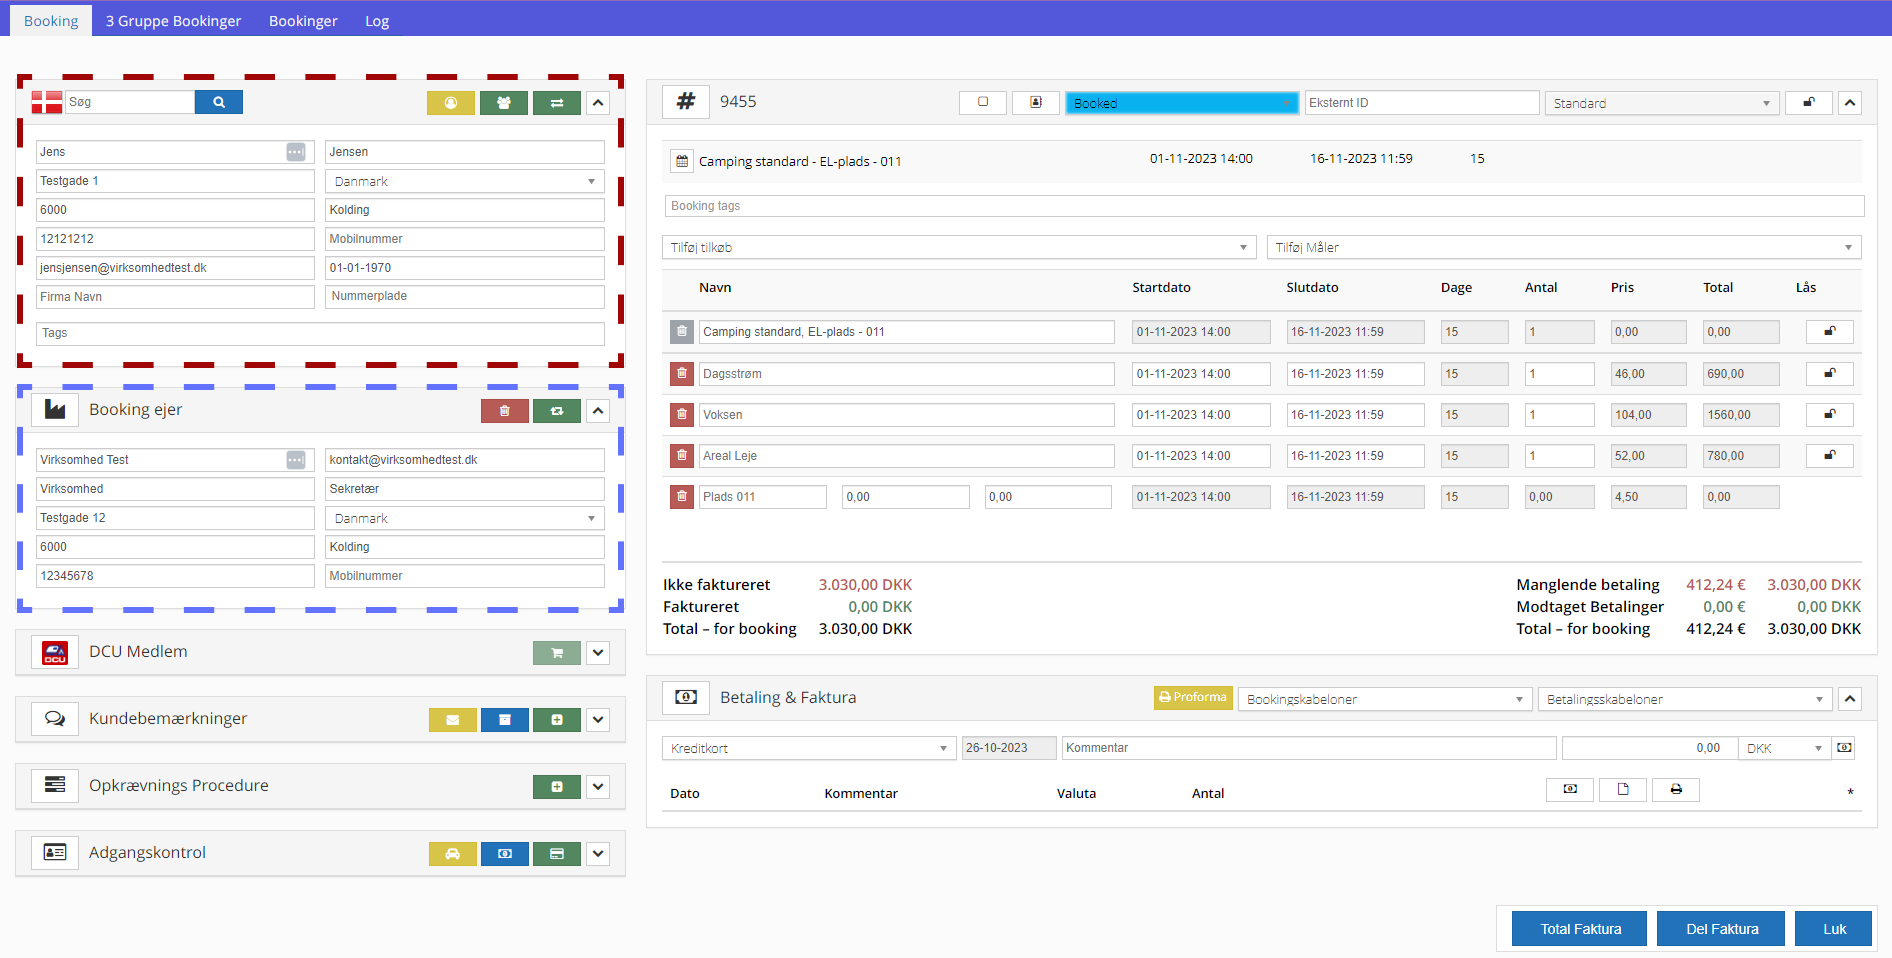The height and width of the screenshot is (958, 1892).
Task: Click the yellow car icon in Adgangskontrol
Action: tap(453, 854)
